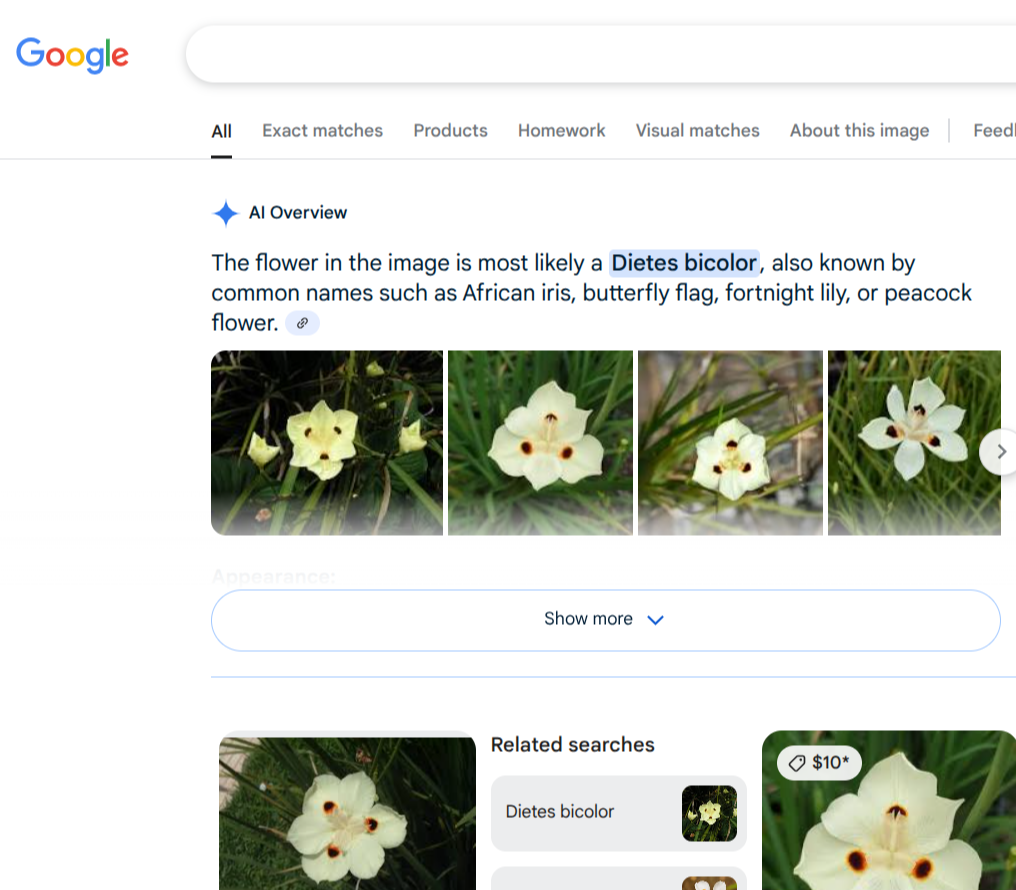Select the Dietes bicolor related search
This screenshot has height=890, width=1016.
[619, 813]
